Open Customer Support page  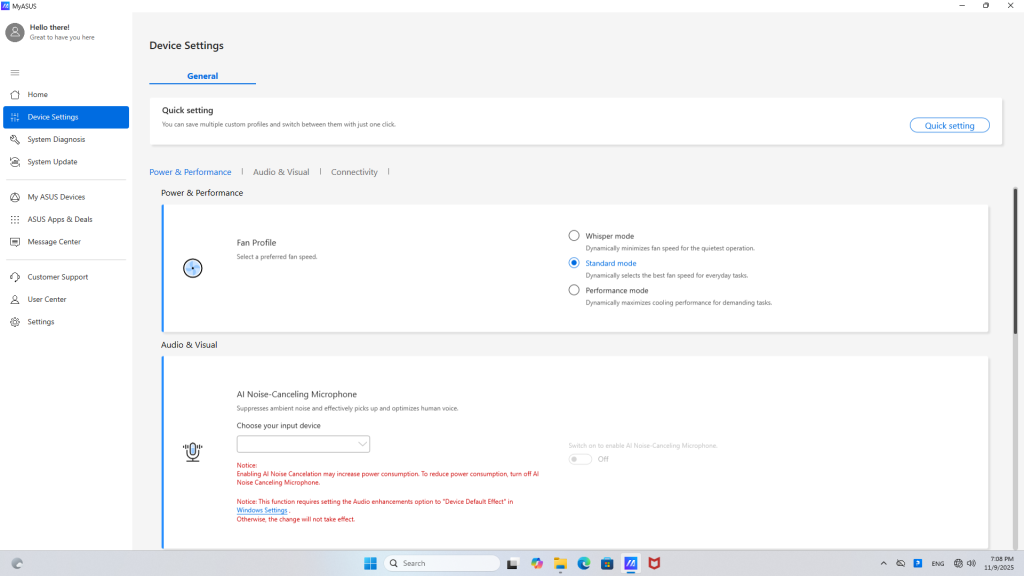click(x=57, y=277)
